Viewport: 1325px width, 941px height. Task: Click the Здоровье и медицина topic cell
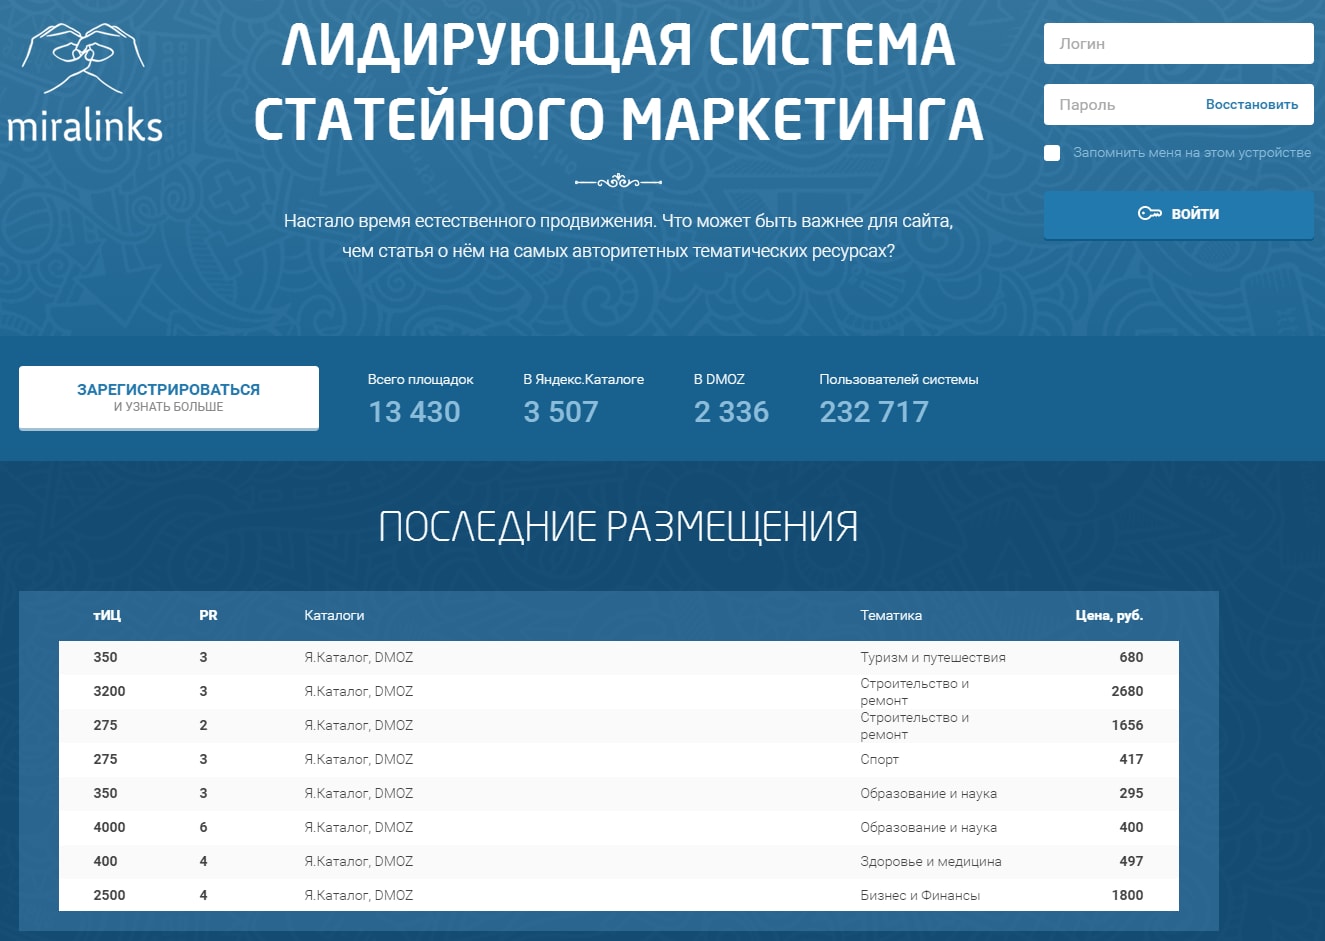tap(930, 861)
